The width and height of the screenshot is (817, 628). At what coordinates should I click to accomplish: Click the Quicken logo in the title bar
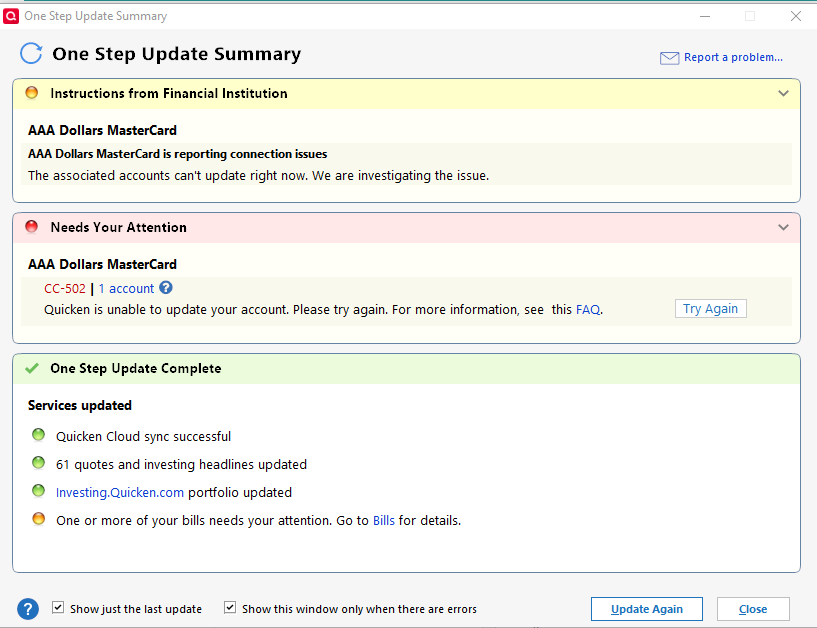(x=12, y=16)
